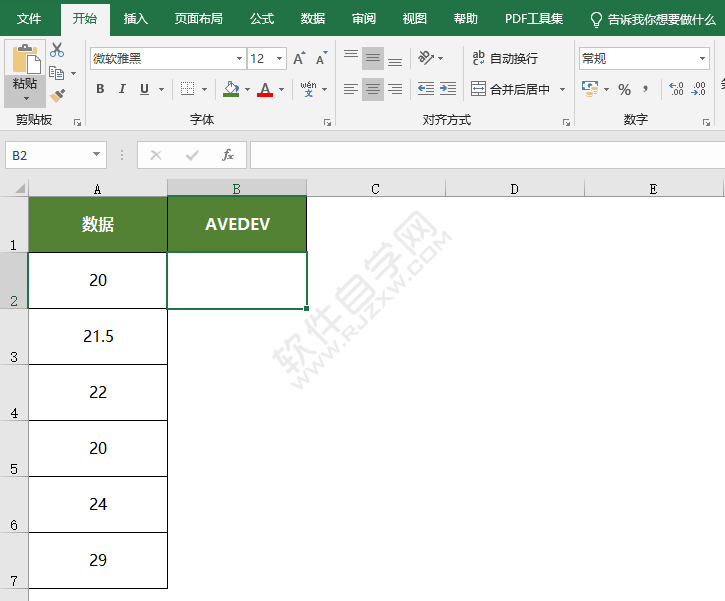The width and height of the screenshot is (725, 601).
Task: Click the Insert Function fx button
Action: tap(227, 155)
